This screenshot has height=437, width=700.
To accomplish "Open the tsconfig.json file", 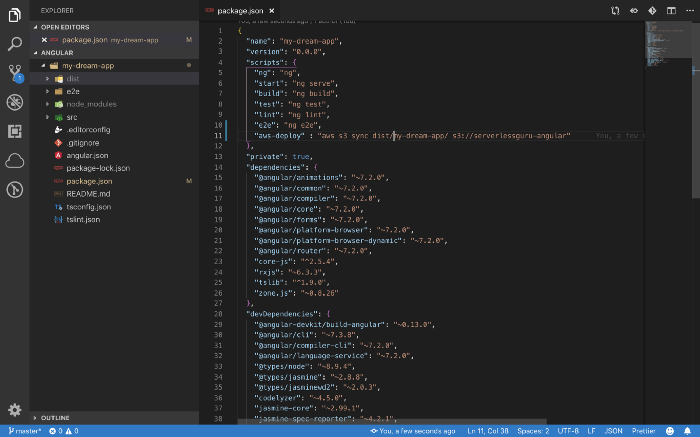I will 88,207.
